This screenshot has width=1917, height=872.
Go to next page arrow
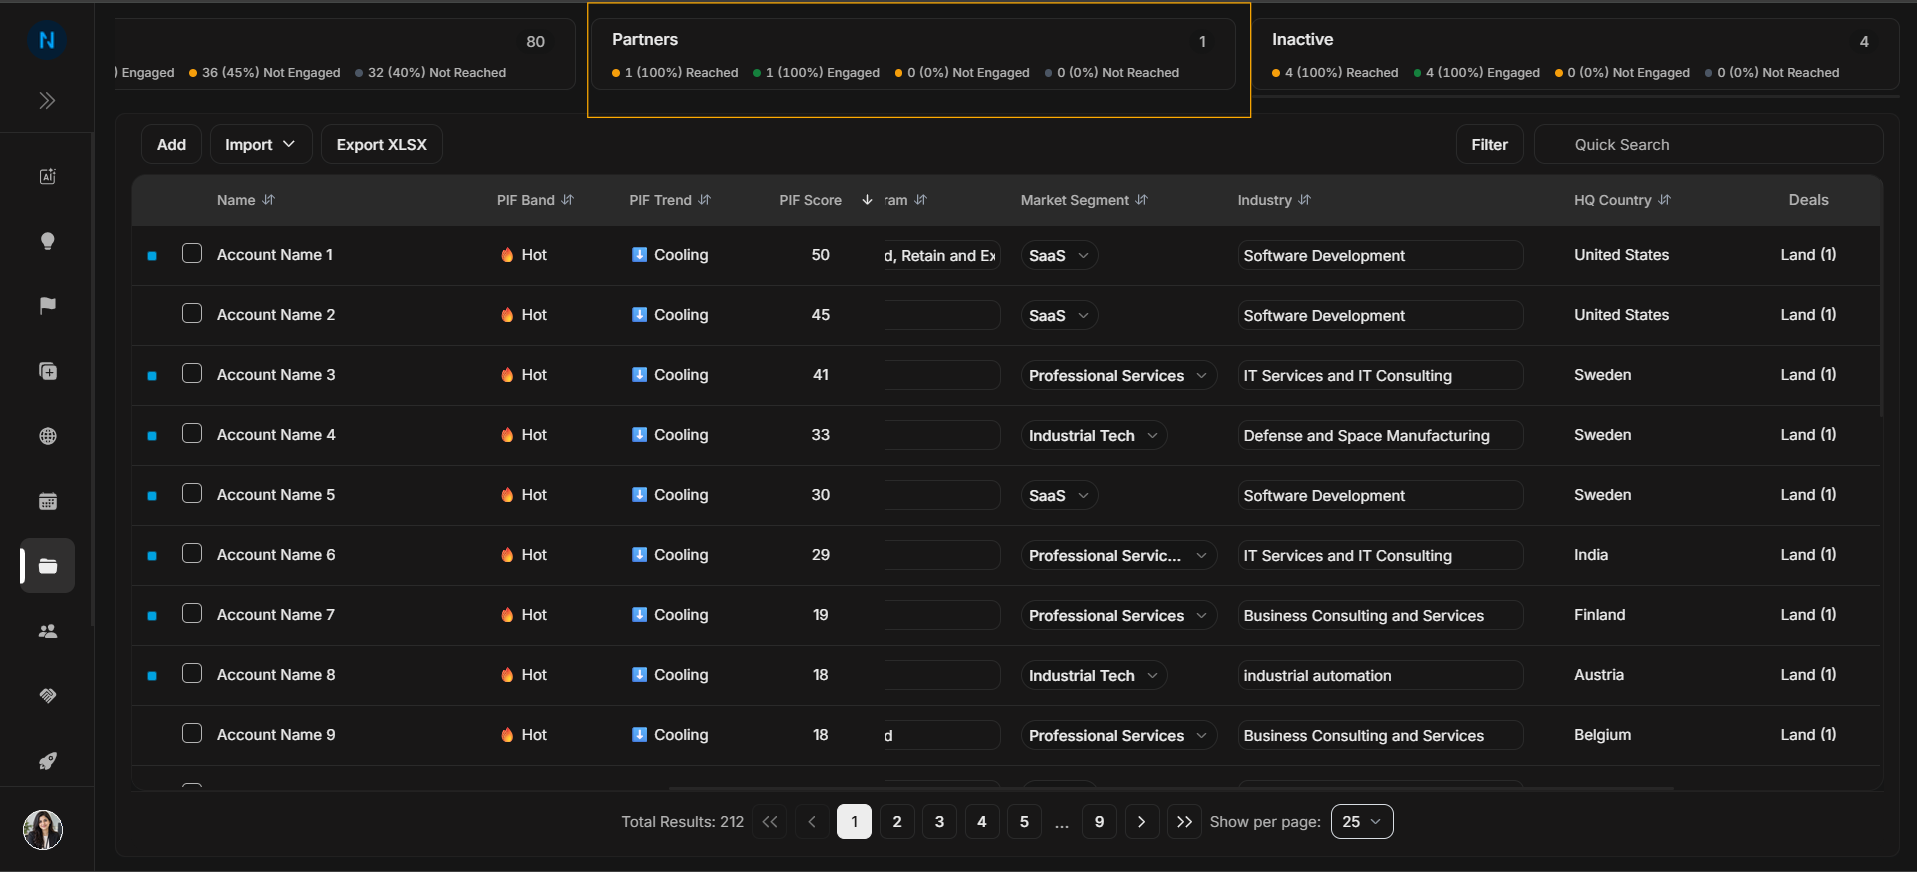pos(1141,821)
